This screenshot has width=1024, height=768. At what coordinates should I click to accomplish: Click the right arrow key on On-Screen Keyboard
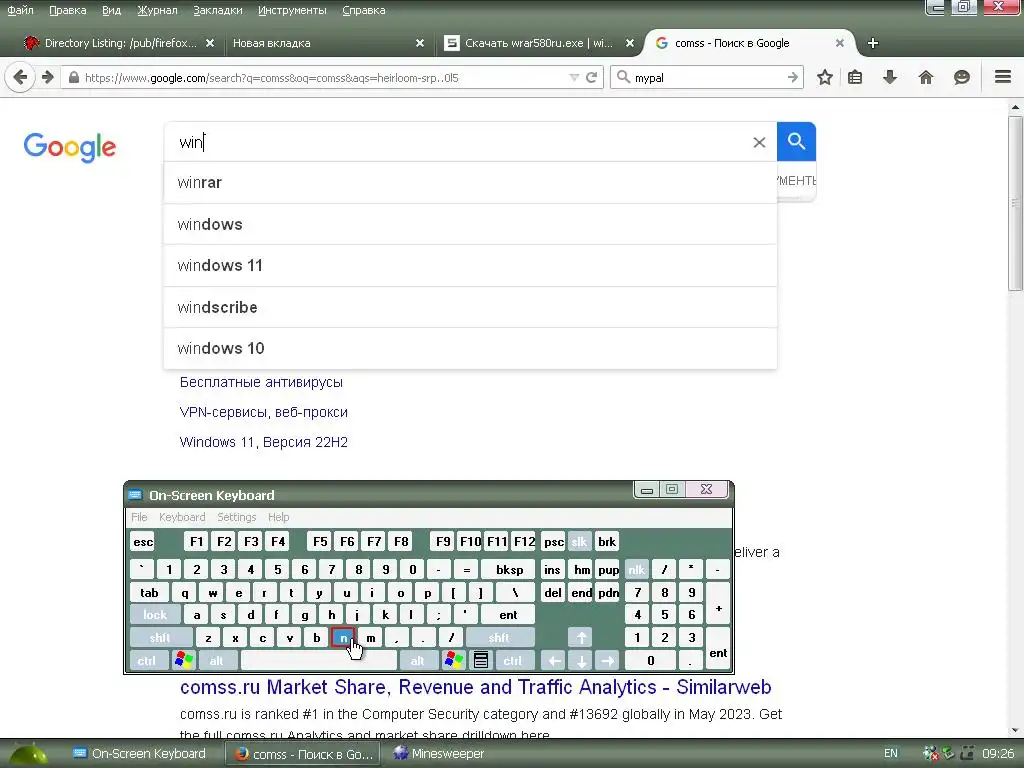(x=607, y=660)
